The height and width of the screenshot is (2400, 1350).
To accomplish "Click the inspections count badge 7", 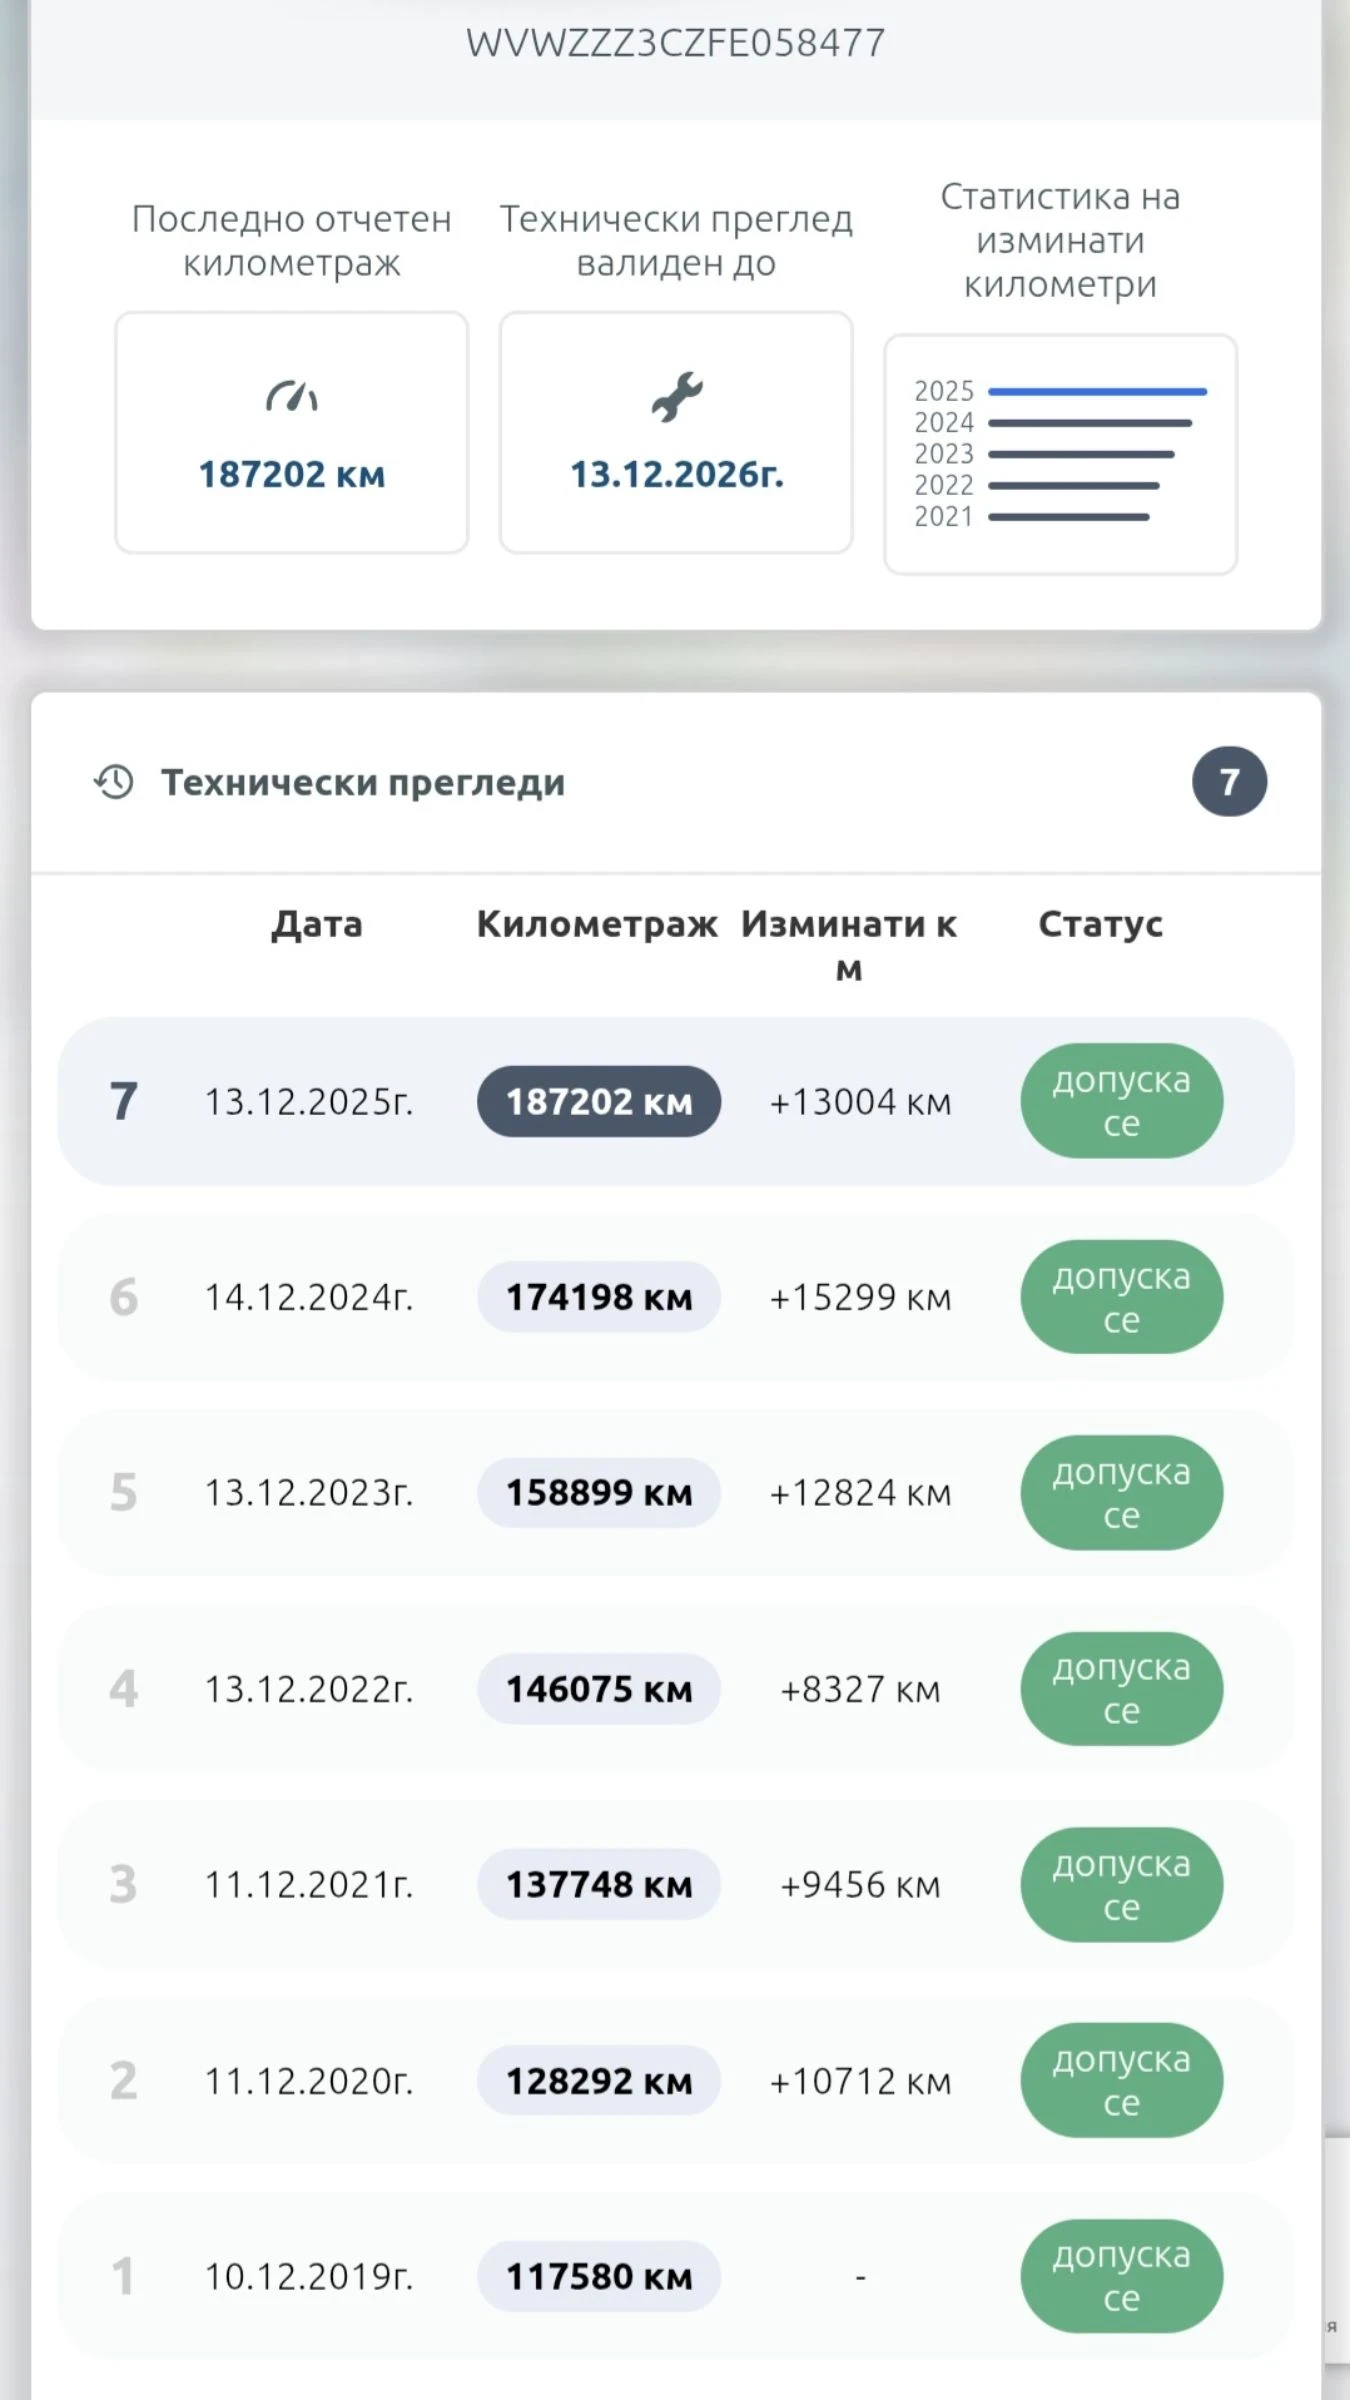I will click(x=1229, y=782).
